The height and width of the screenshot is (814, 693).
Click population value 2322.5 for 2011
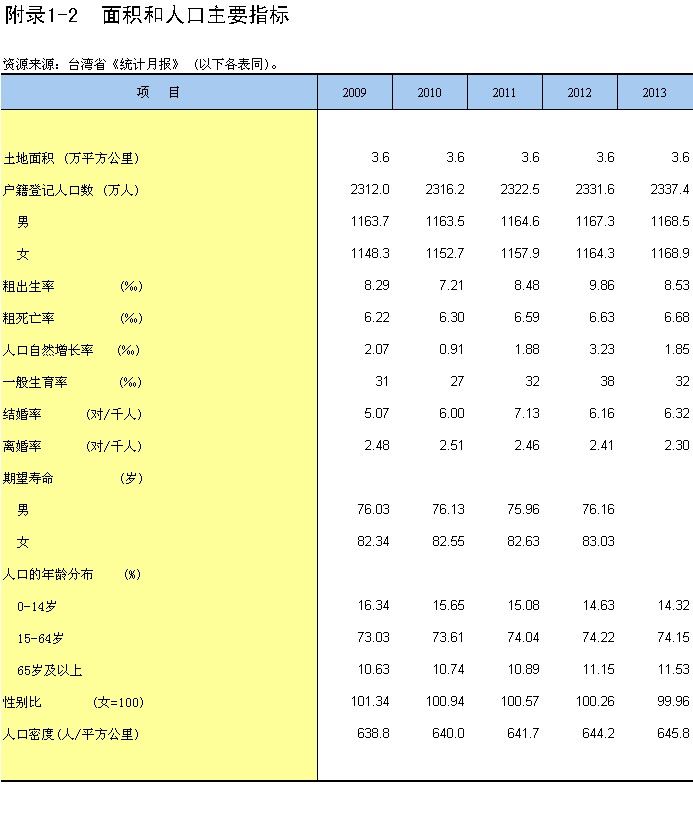coord(520,189)
